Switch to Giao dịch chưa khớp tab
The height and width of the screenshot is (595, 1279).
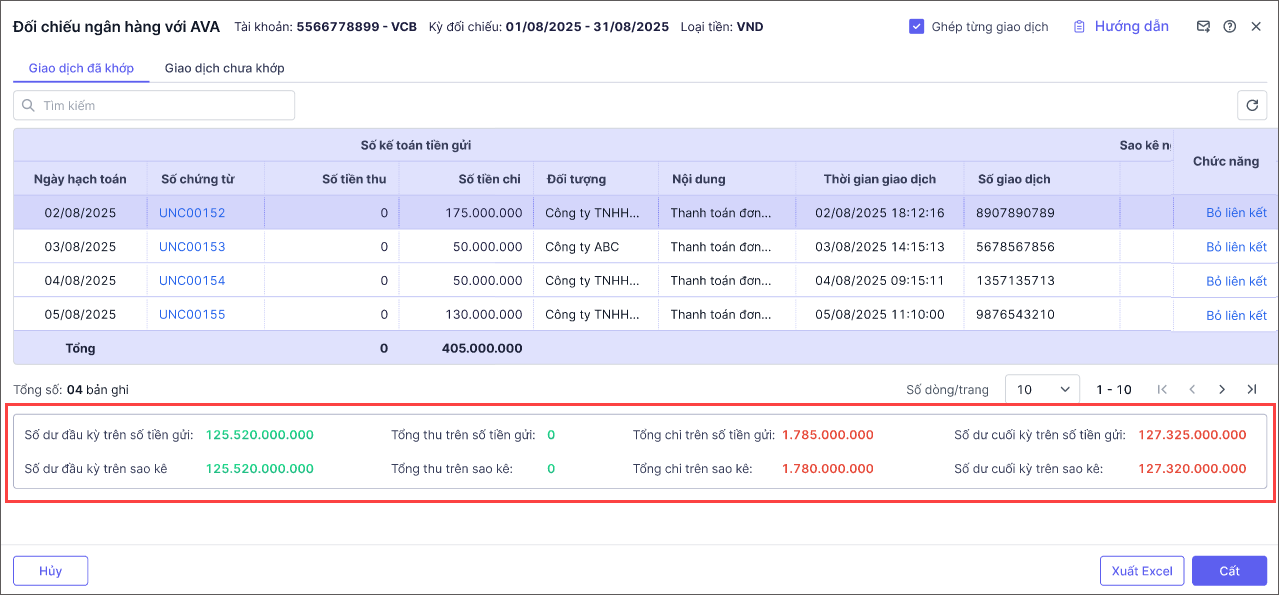(224, 68)
